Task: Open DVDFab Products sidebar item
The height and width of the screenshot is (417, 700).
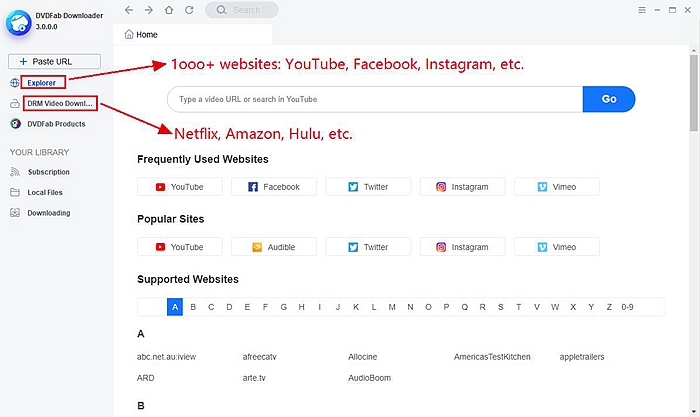Action: click(x=56, y=124)
